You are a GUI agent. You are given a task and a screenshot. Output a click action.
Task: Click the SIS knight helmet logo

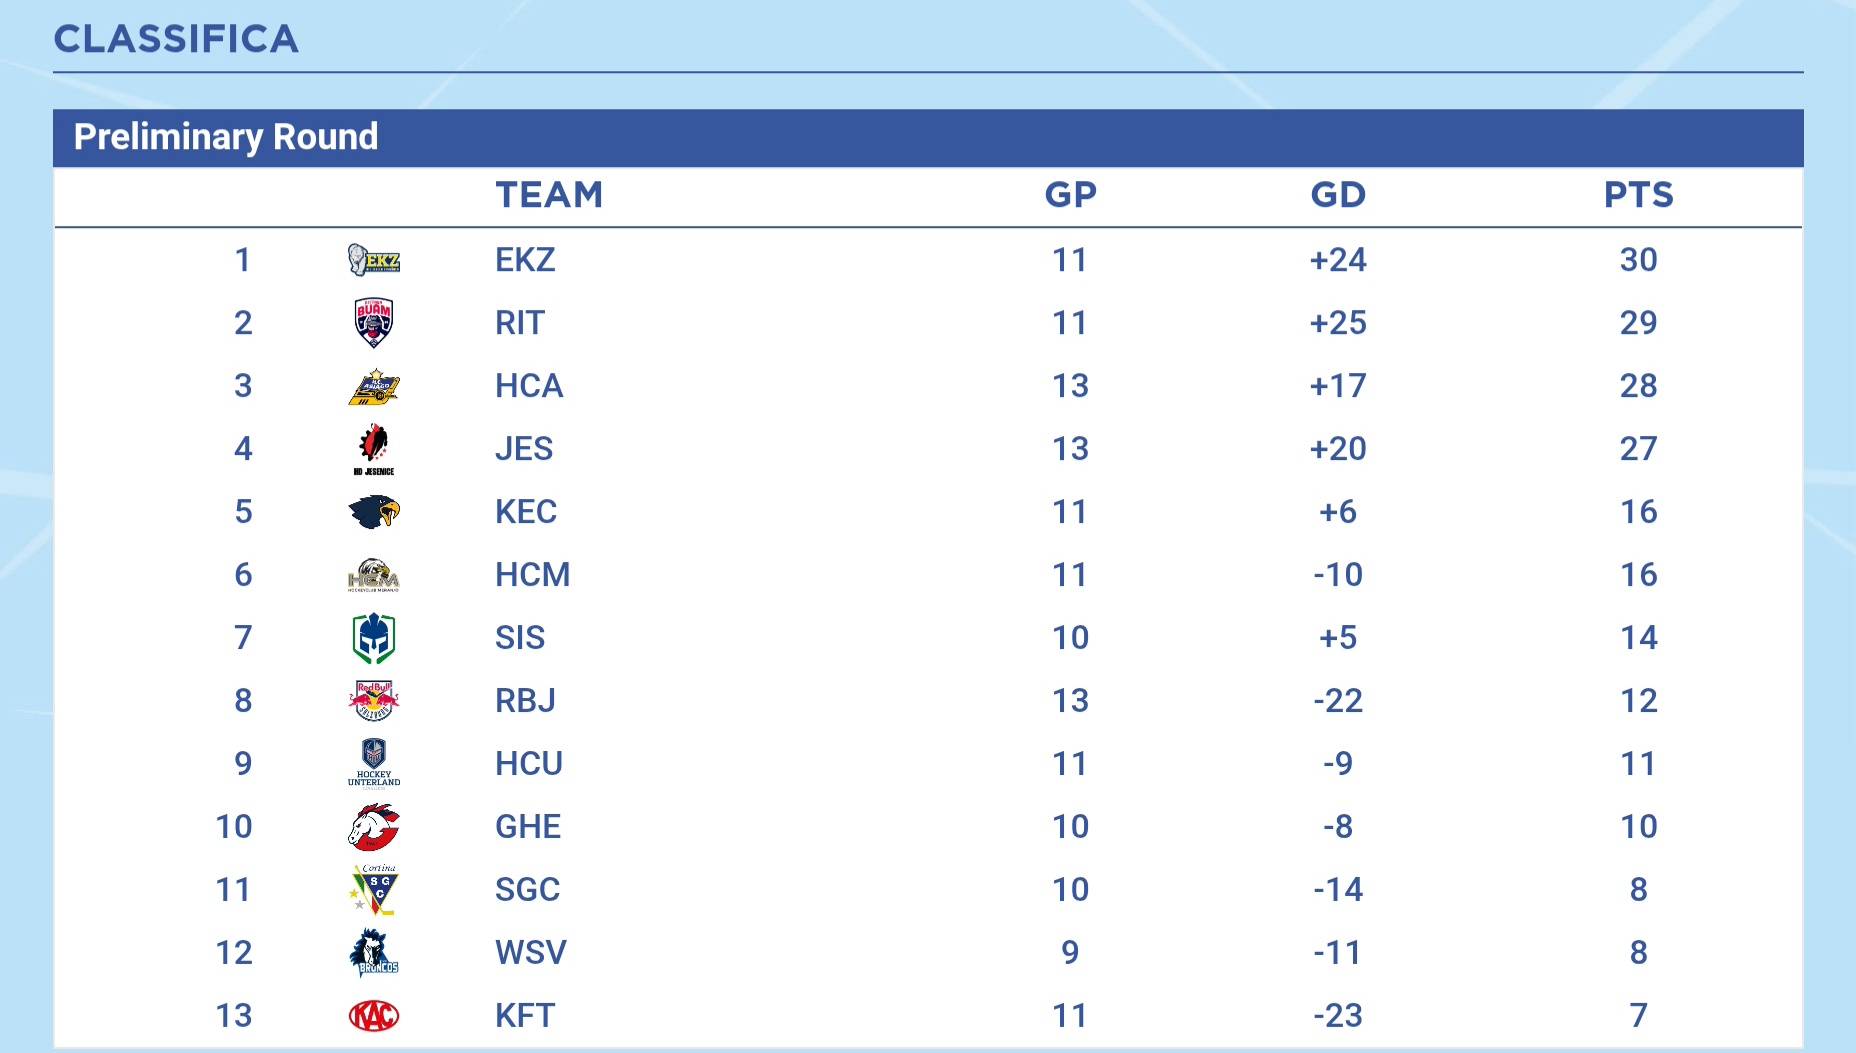374,638
